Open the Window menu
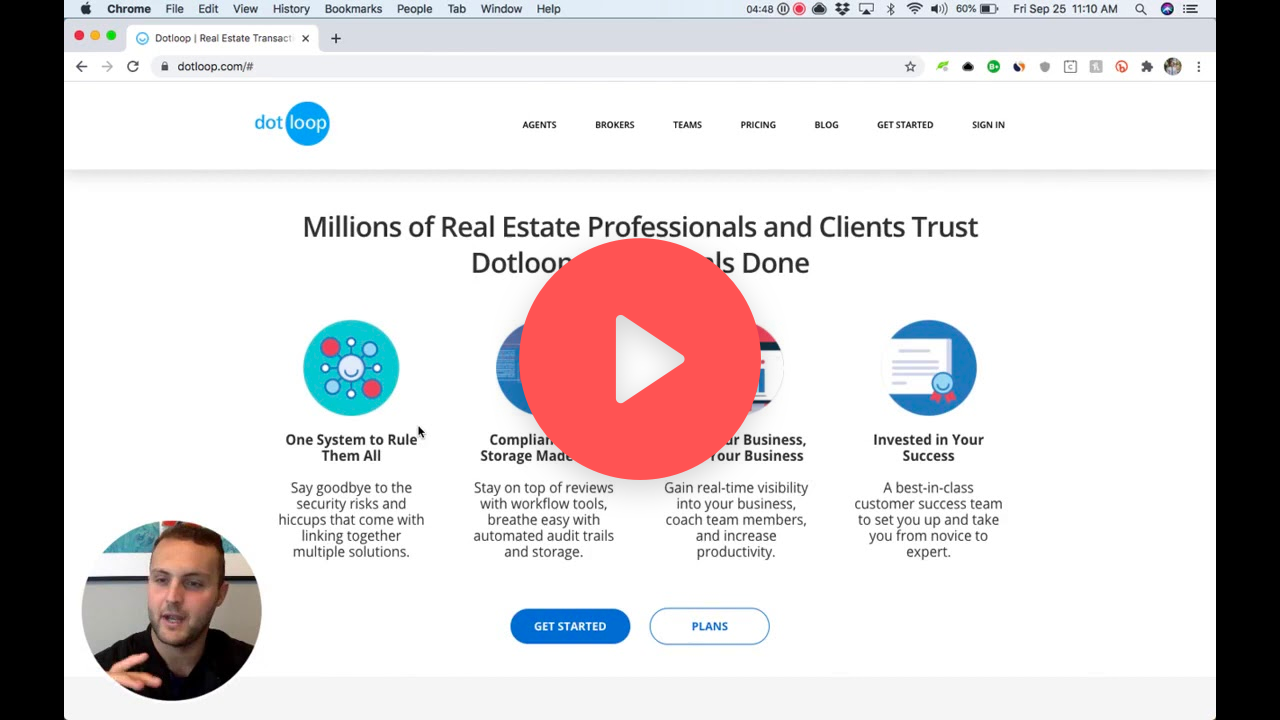 coord(501,9)
